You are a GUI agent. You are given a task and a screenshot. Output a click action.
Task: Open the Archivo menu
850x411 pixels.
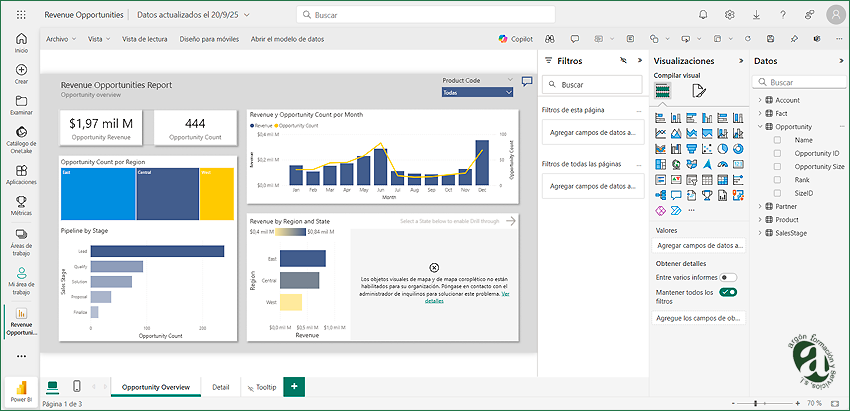[61, 39]
